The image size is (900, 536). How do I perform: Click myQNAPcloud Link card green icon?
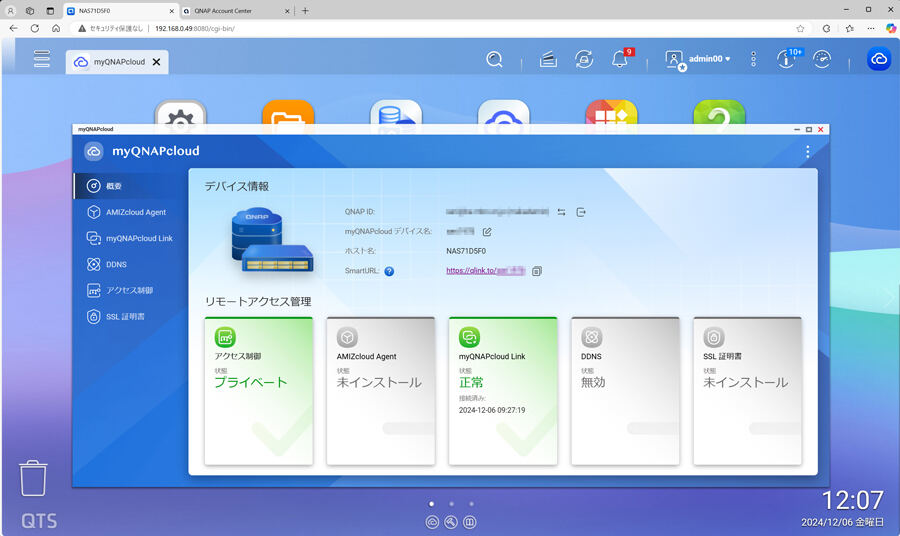point(470,337)
